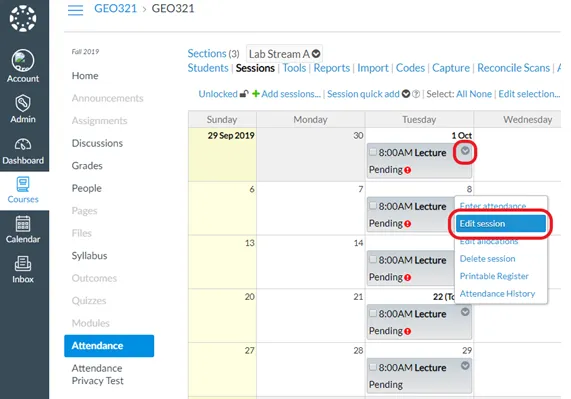
Task: Open People in course navigation
Action: point(87,188)
